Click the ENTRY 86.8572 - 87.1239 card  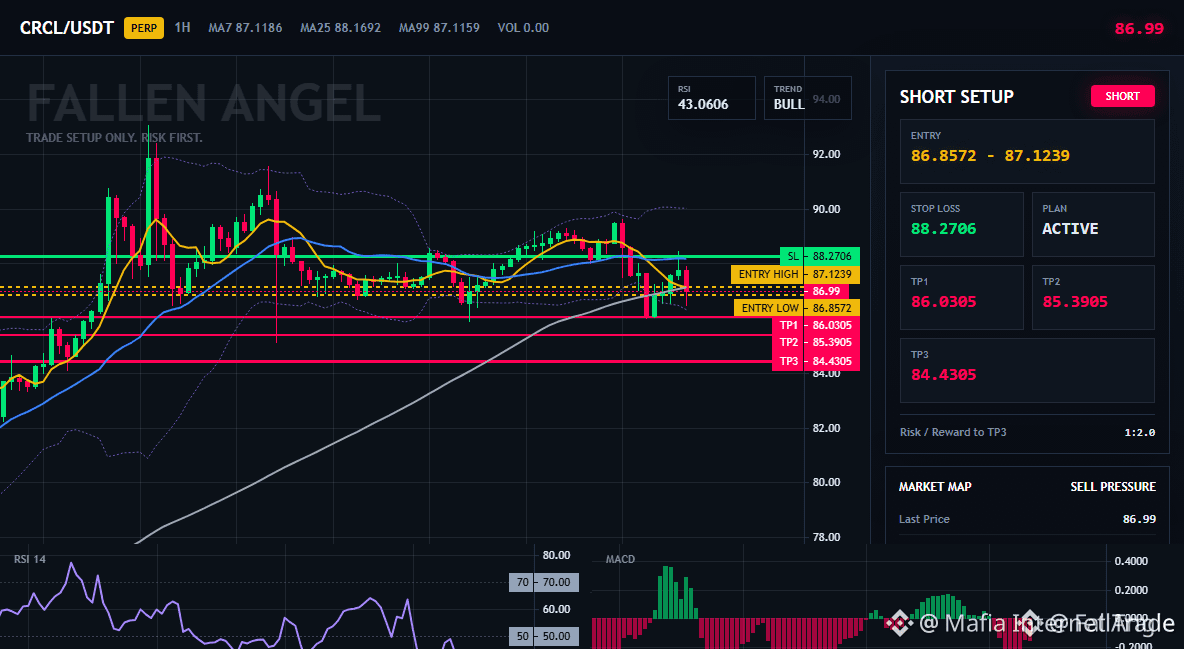pos(1027,151)
